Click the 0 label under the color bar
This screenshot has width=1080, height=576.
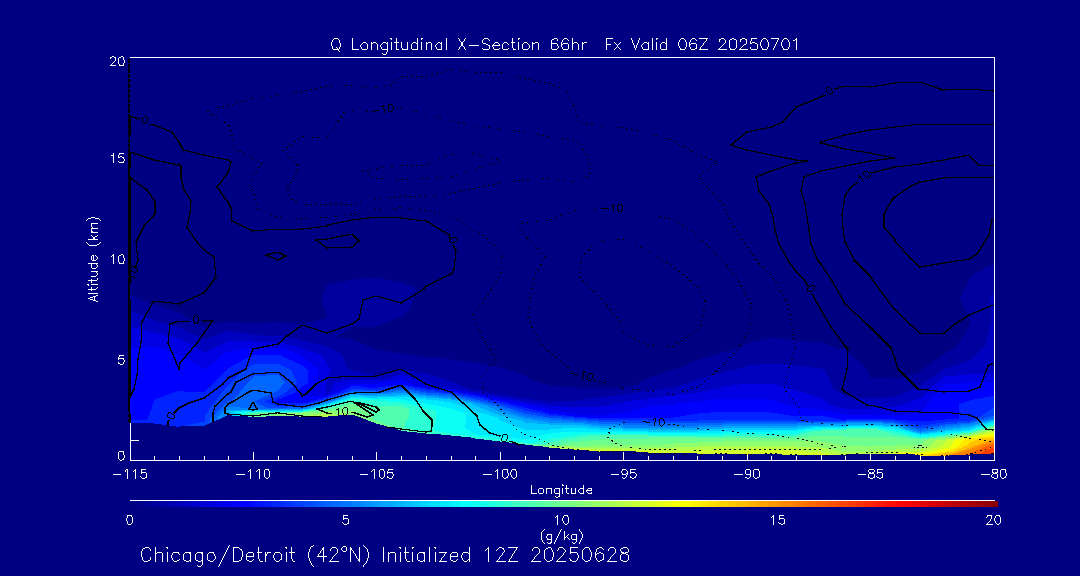tap(129, 521)
